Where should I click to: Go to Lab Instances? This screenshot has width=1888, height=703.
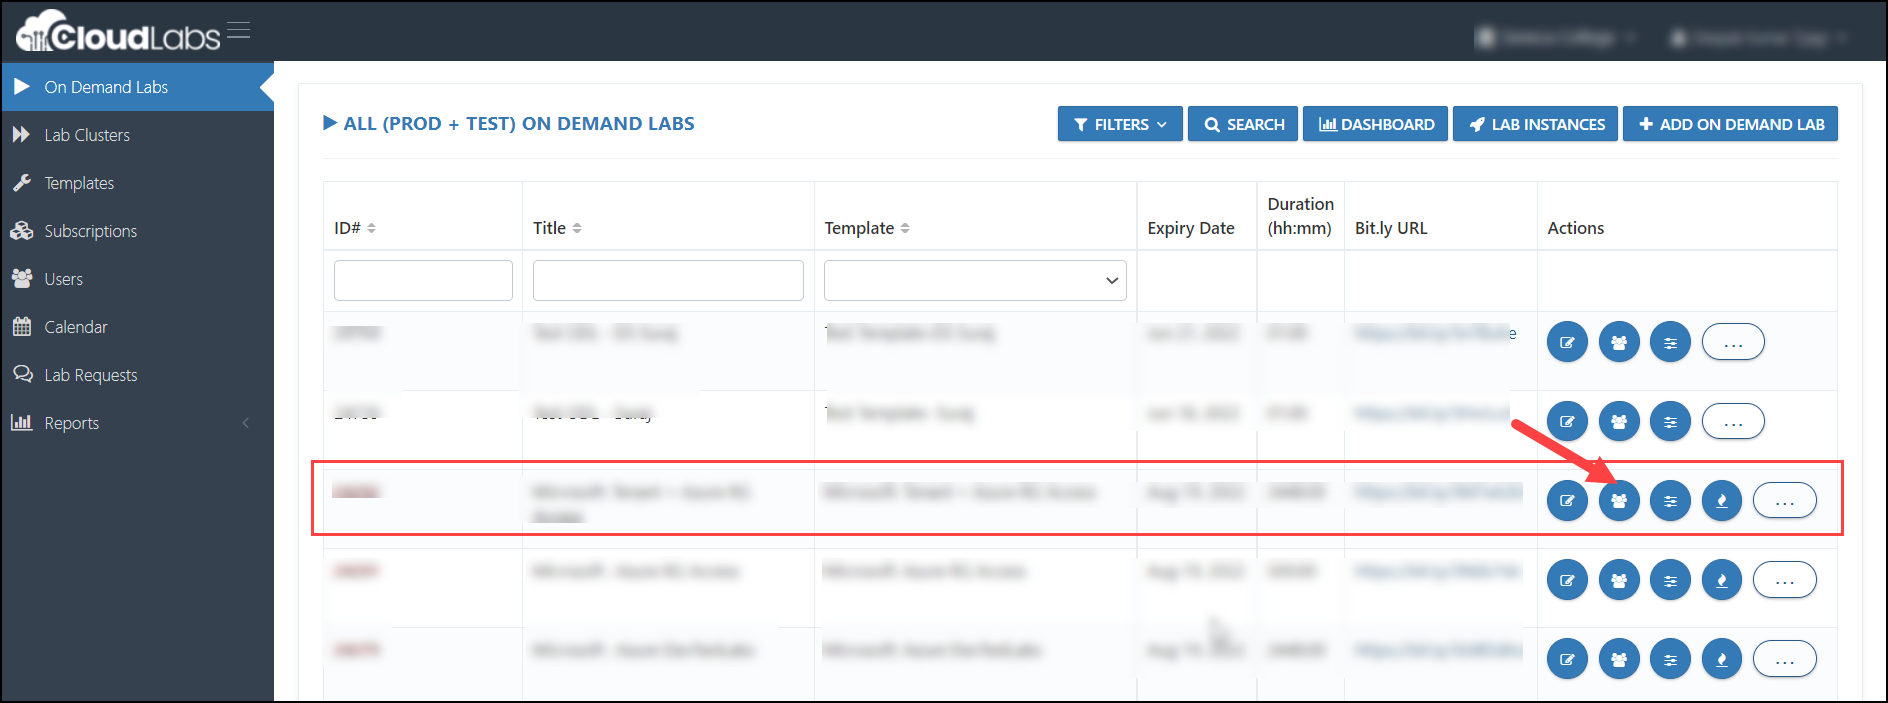pyautogui.click(x=1535, y=124)
